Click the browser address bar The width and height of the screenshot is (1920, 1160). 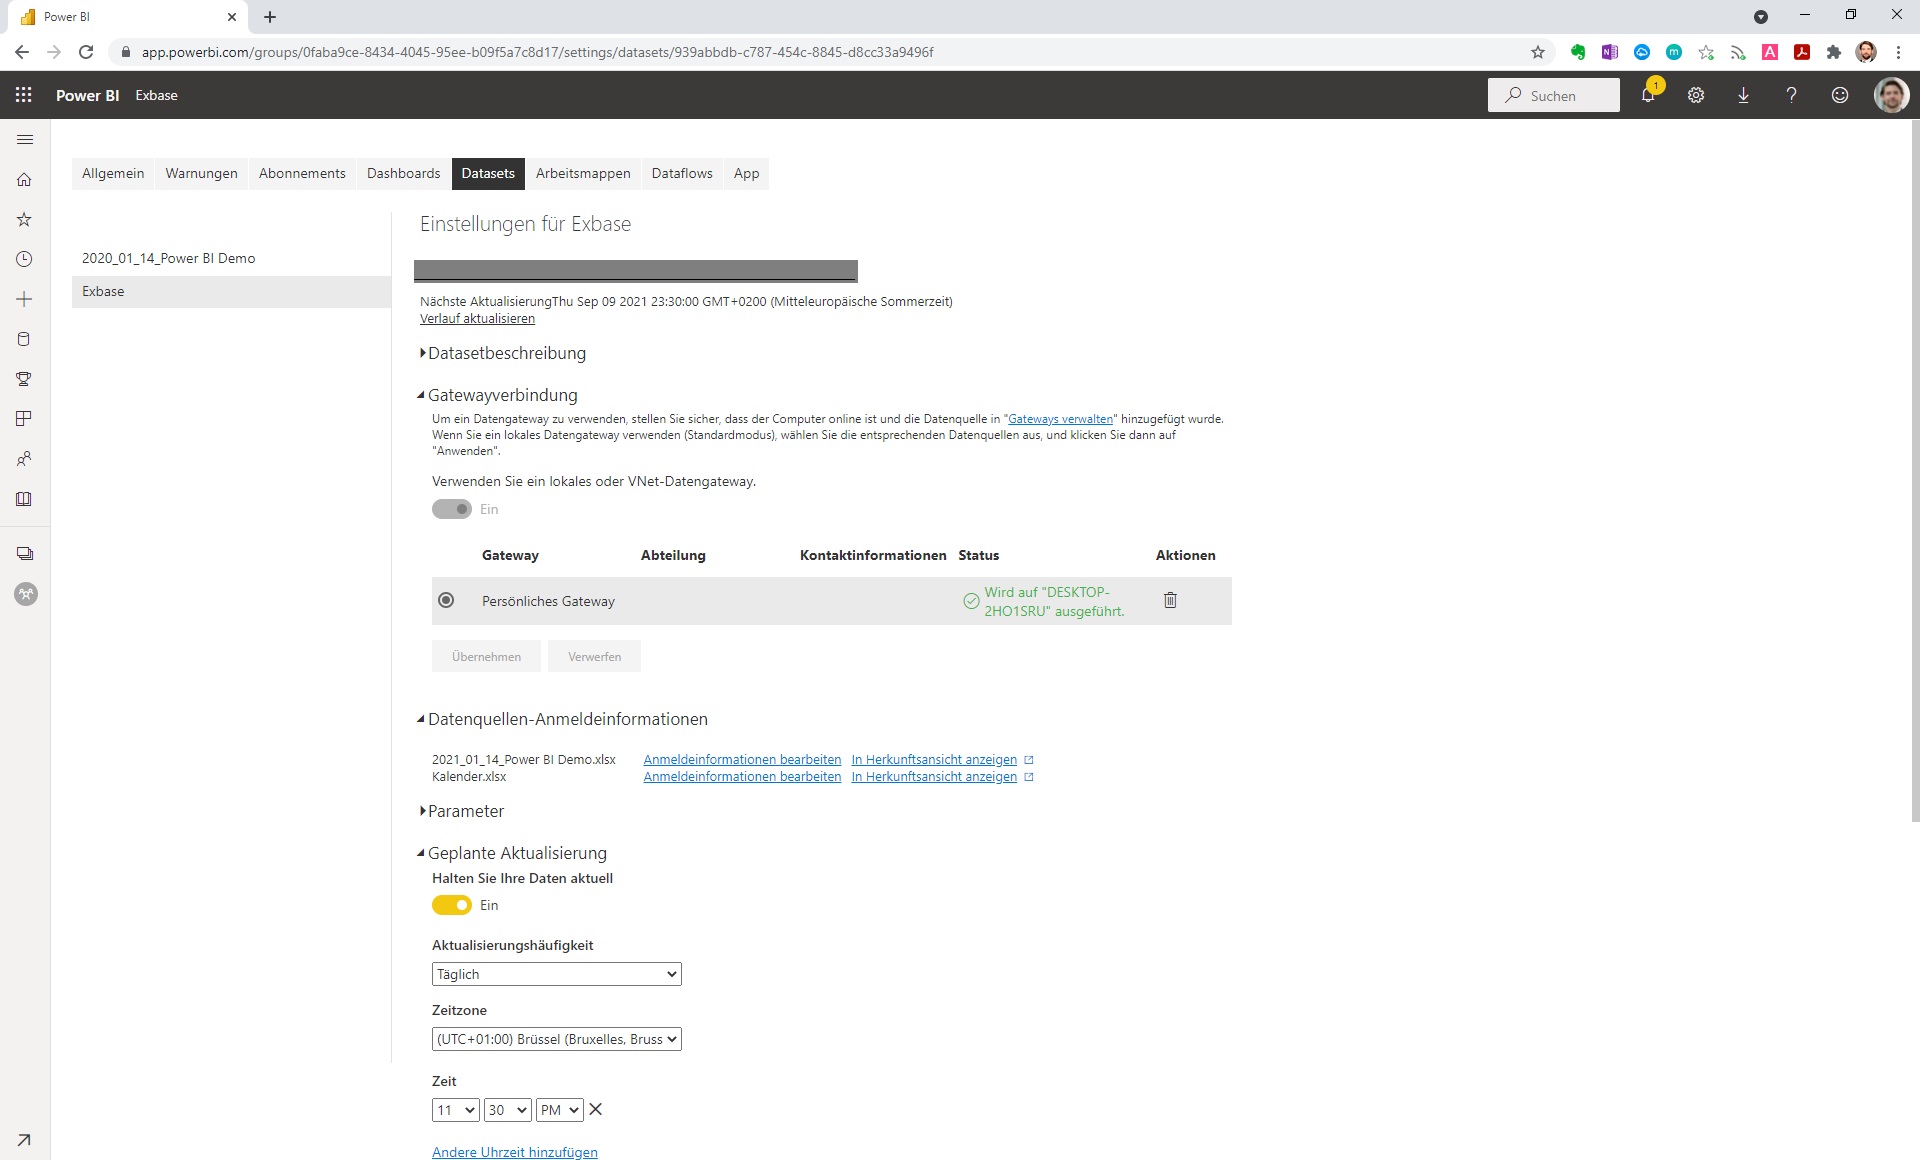click(830, 52)
